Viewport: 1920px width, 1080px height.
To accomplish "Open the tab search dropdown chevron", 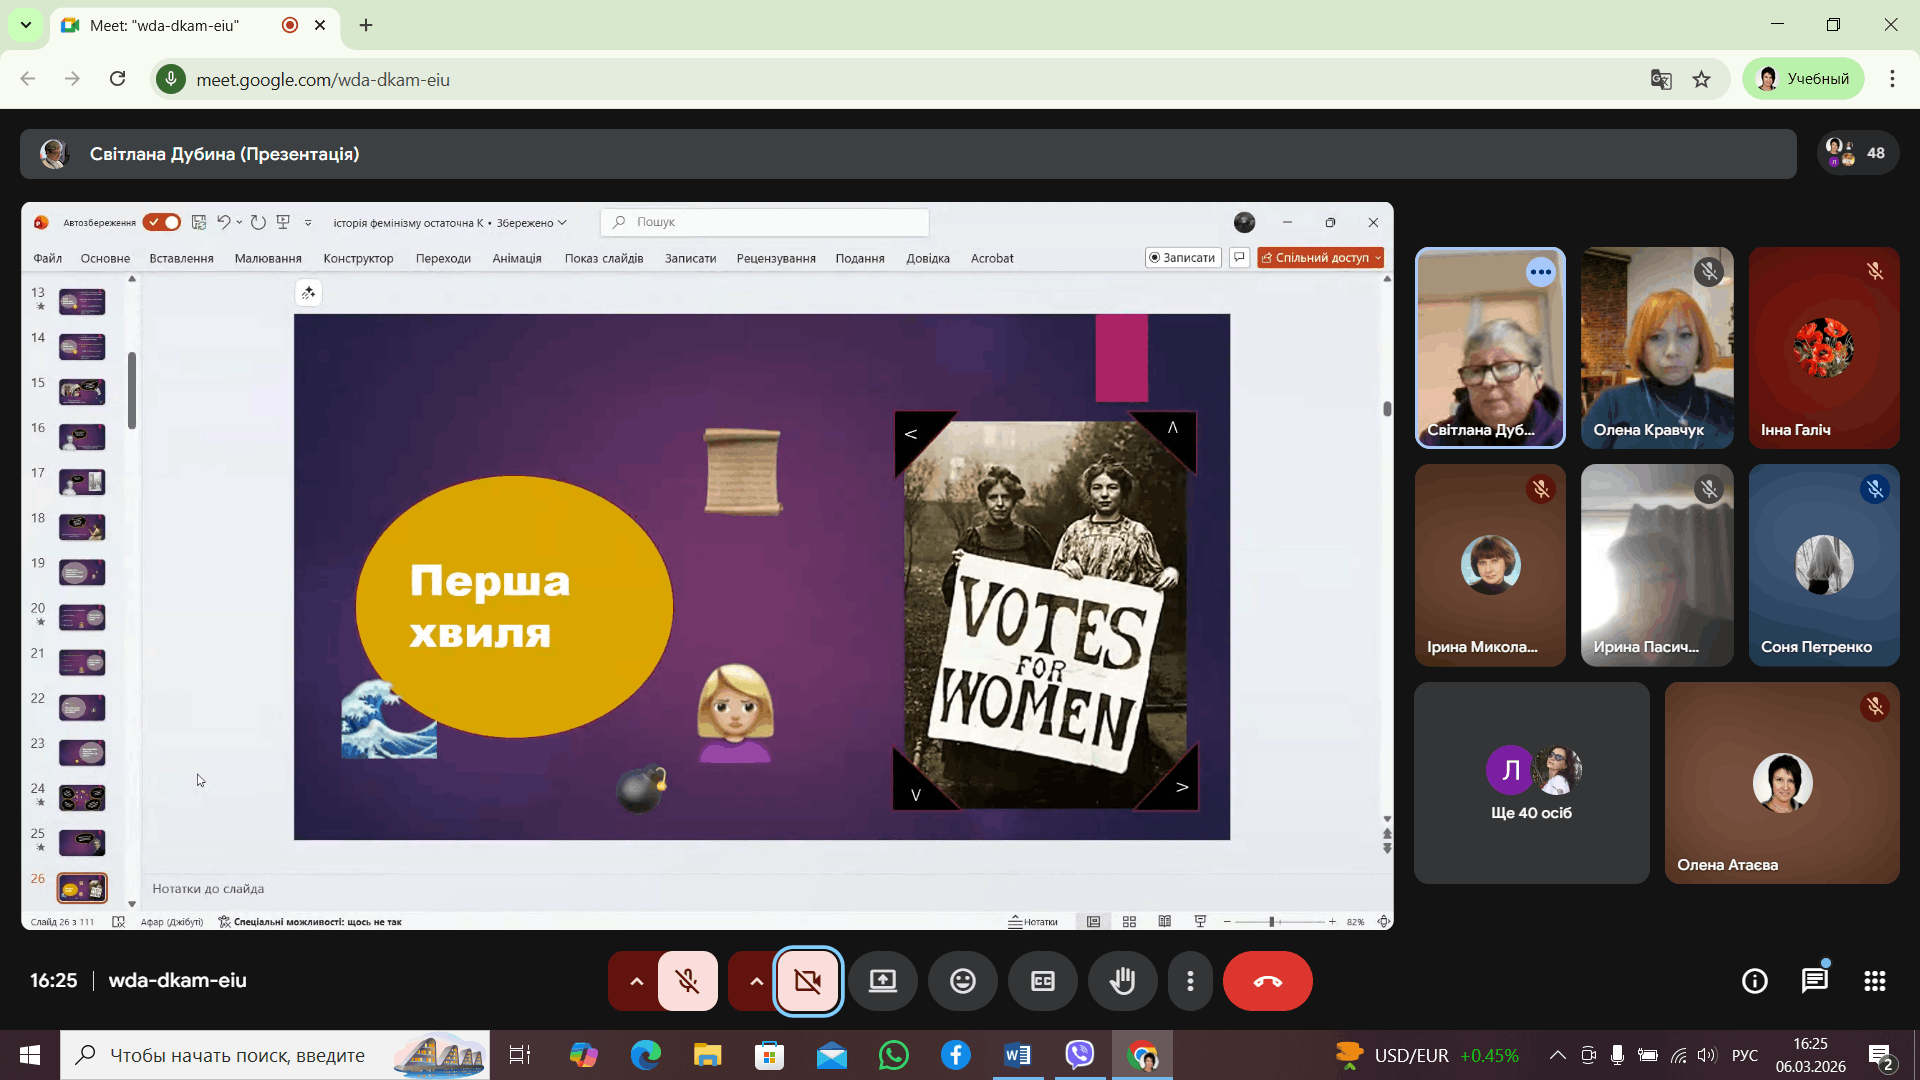I will pyautogui.click(x=26, y=25).
